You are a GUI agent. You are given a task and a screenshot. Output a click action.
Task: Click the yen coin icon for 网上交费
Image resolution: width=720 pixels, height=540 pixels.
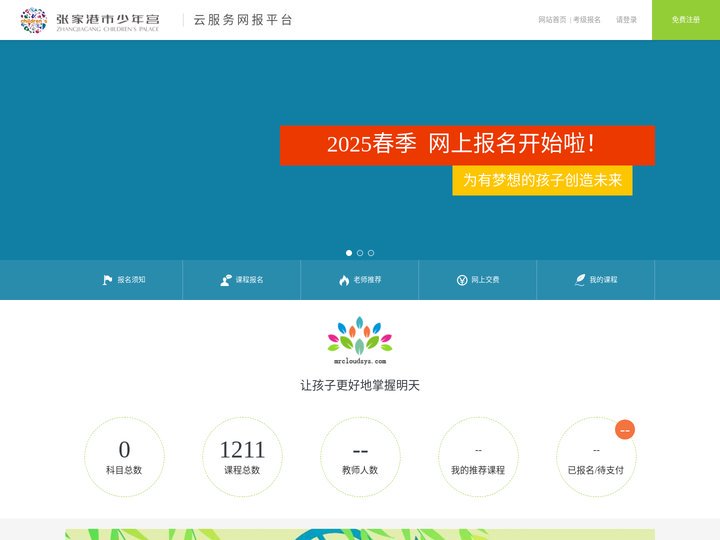tap(462, 280)
